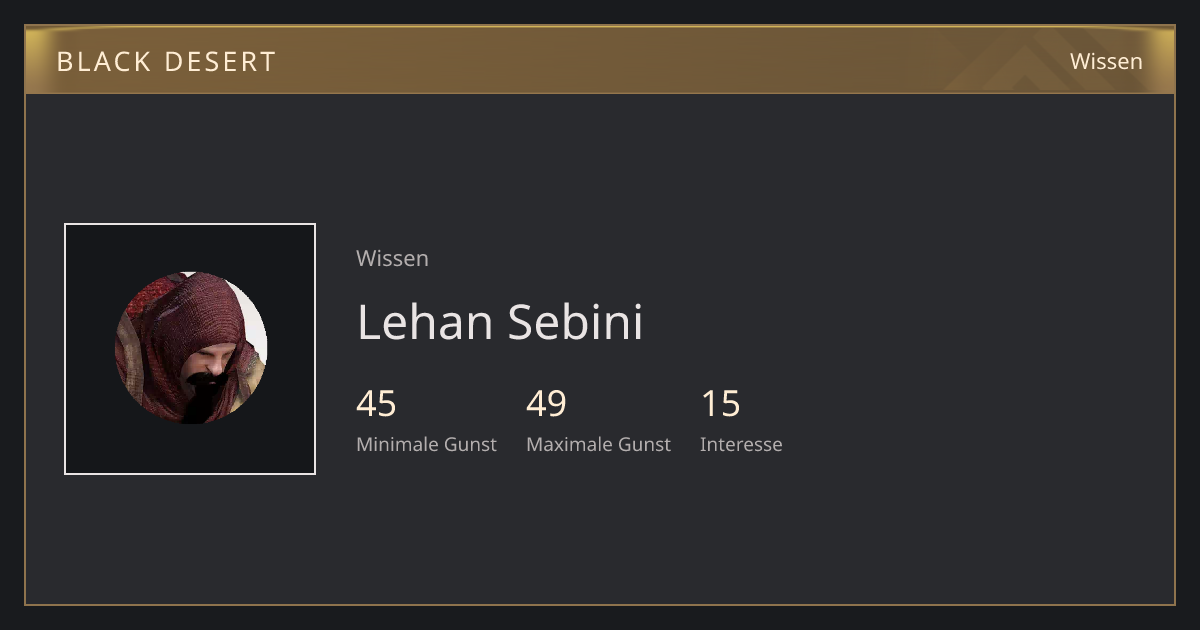Click the first name Lehan
The height and width of the screenshot is (630, 1200).
[425, 322]
